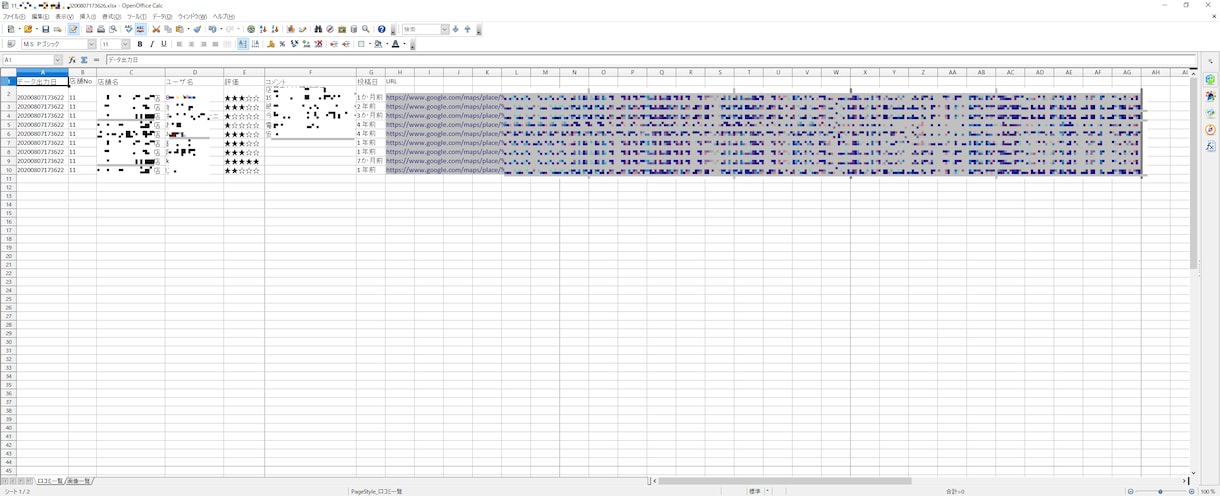
Task: Adjust the zoom slider in status bar
Action: pos(1160,491)
